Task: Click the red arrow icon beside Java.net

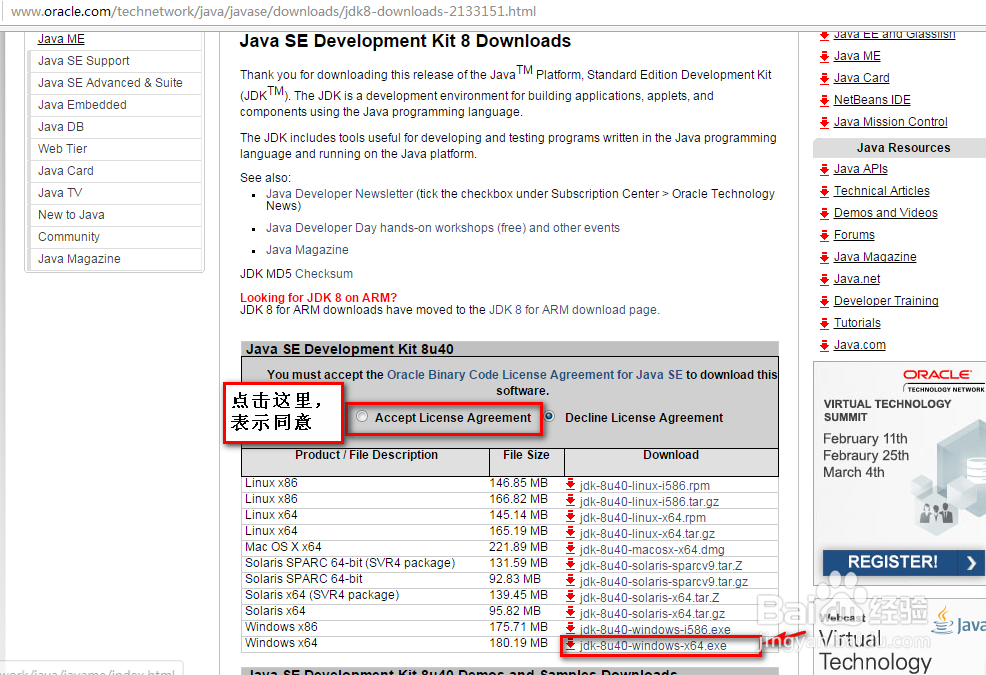Action: [x=824, y=280]
